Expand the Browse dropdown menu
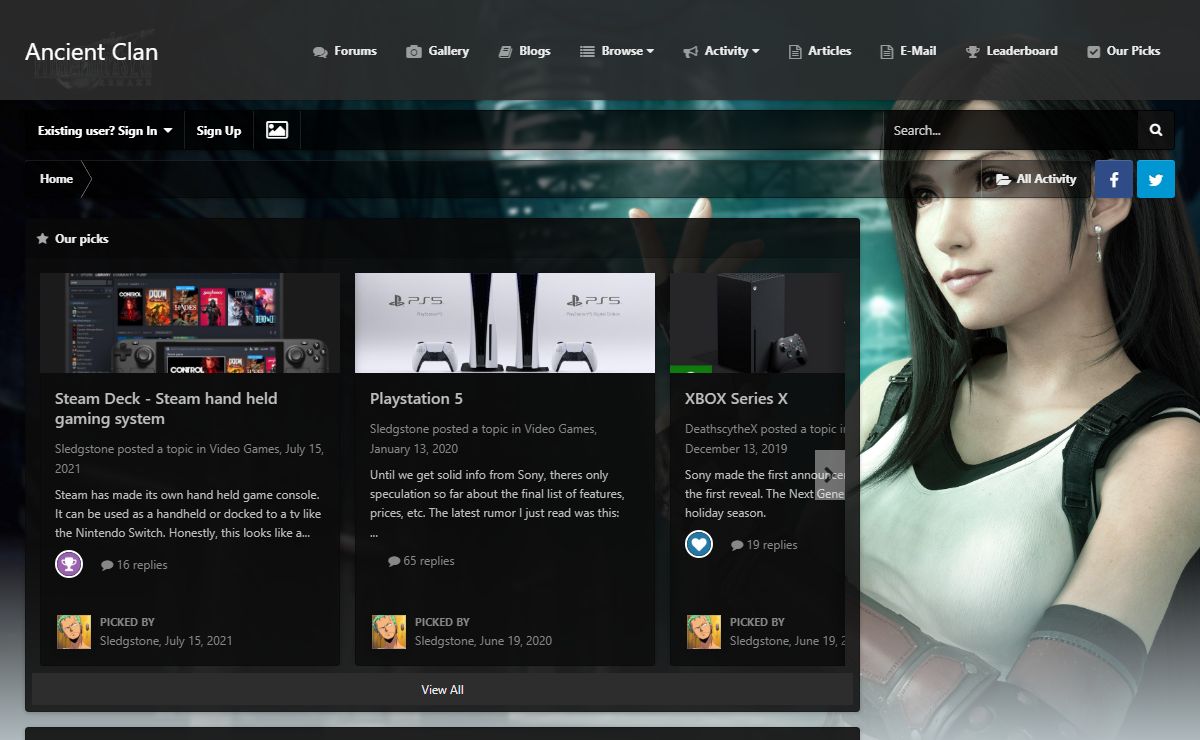The image size is (1200, 740). [x=617, y=51]
